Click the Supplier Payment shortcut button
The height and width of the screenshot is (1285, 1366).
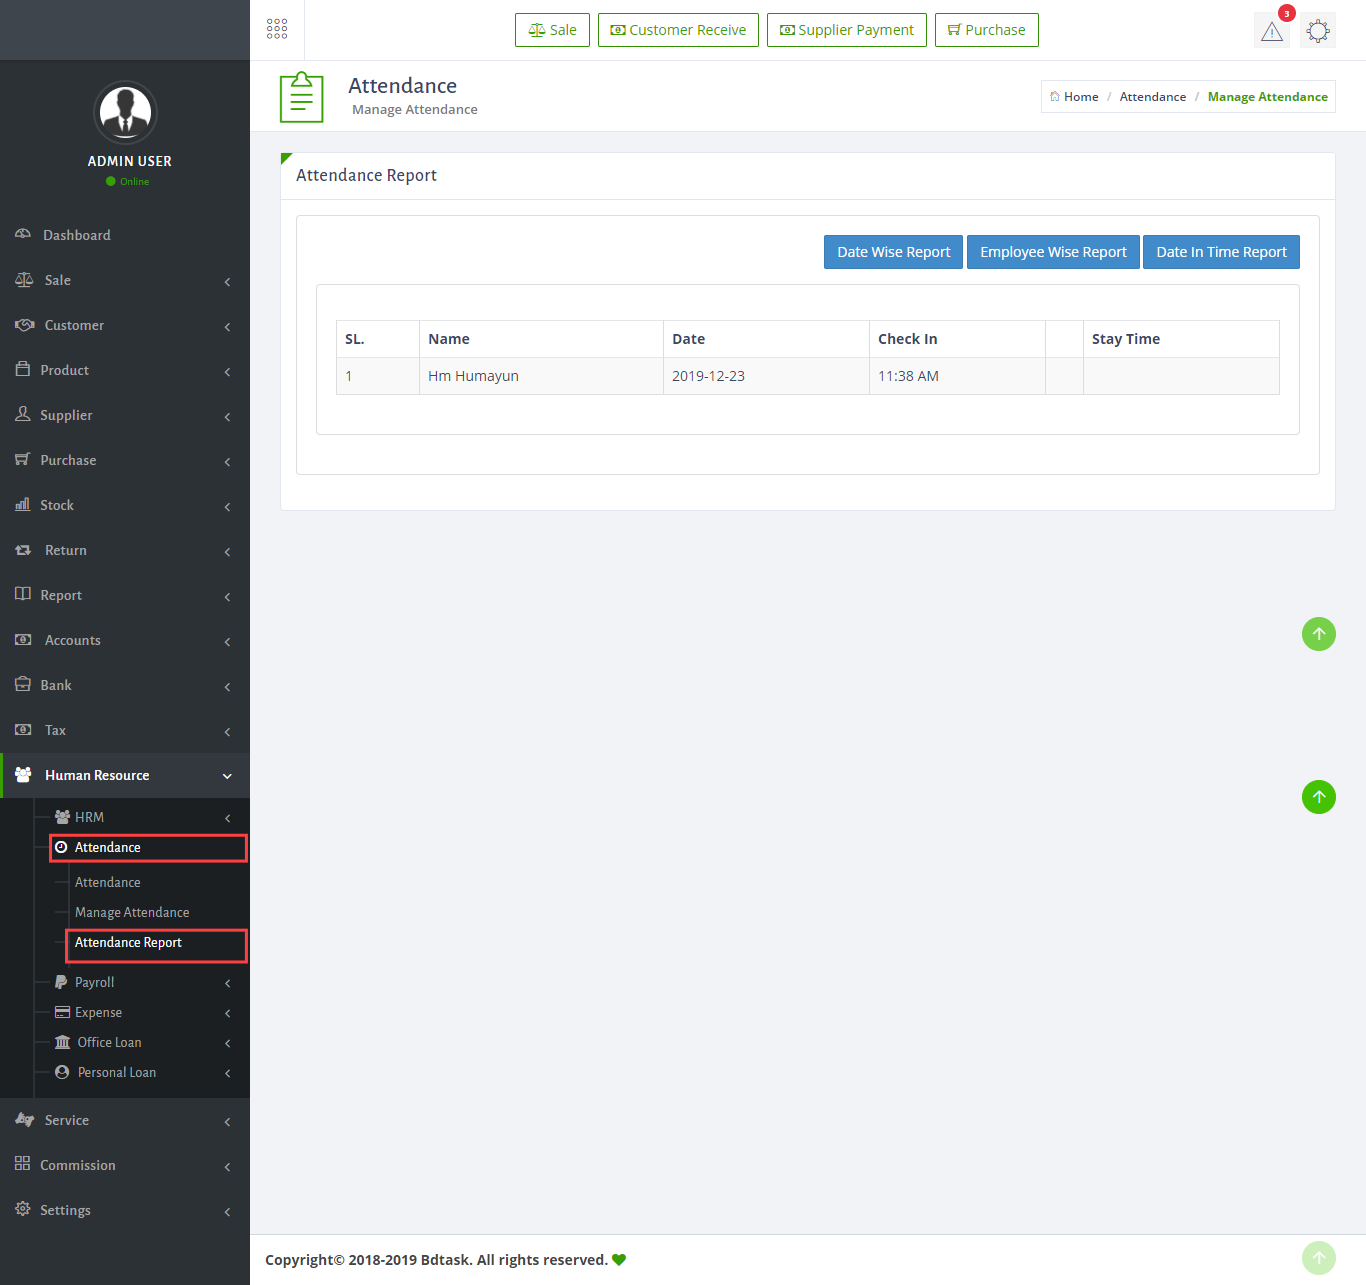pos(846,30)
